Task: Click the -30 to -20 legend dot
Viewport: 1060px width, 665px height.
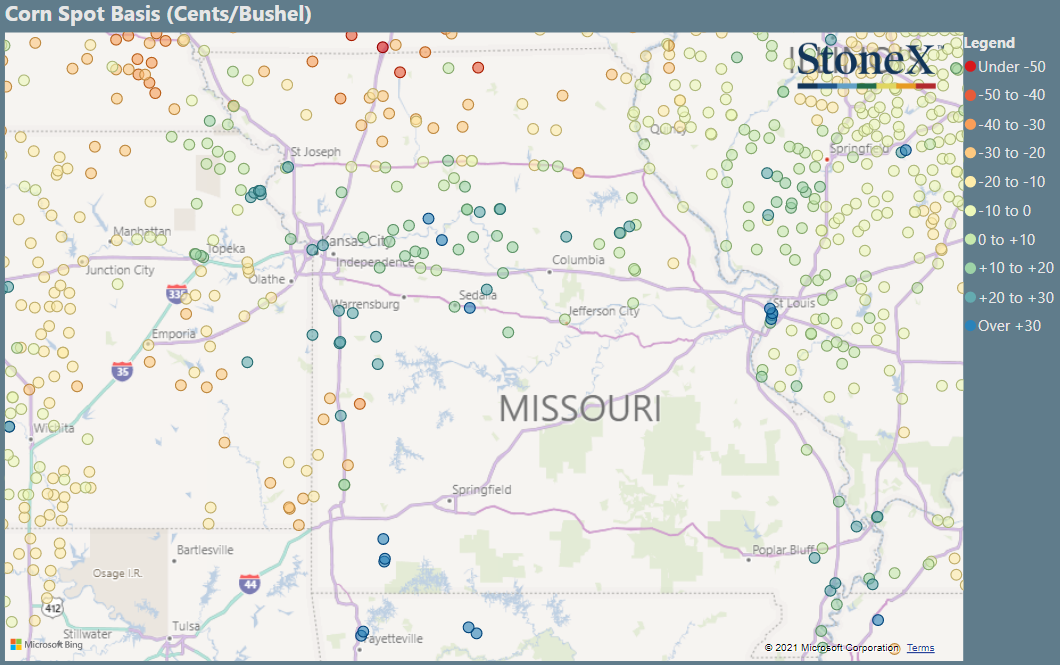Action: coord(970,153)
